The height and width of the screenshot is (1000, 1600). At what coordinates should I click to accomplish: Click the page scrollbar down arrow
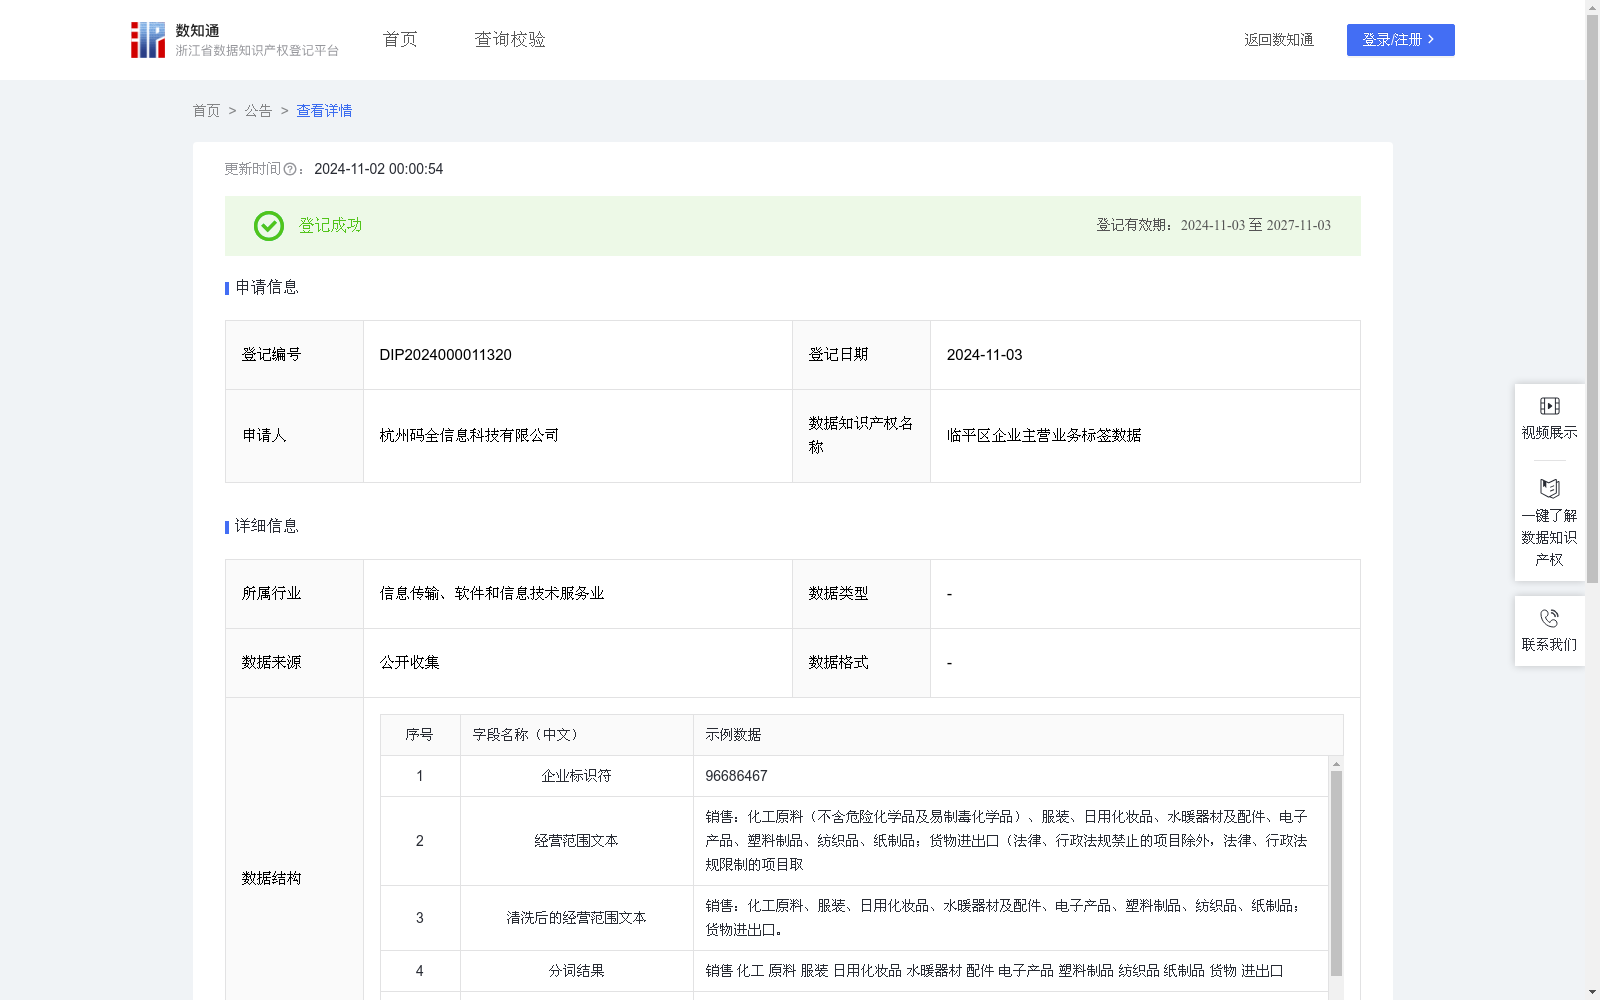tap(1592, 992)
